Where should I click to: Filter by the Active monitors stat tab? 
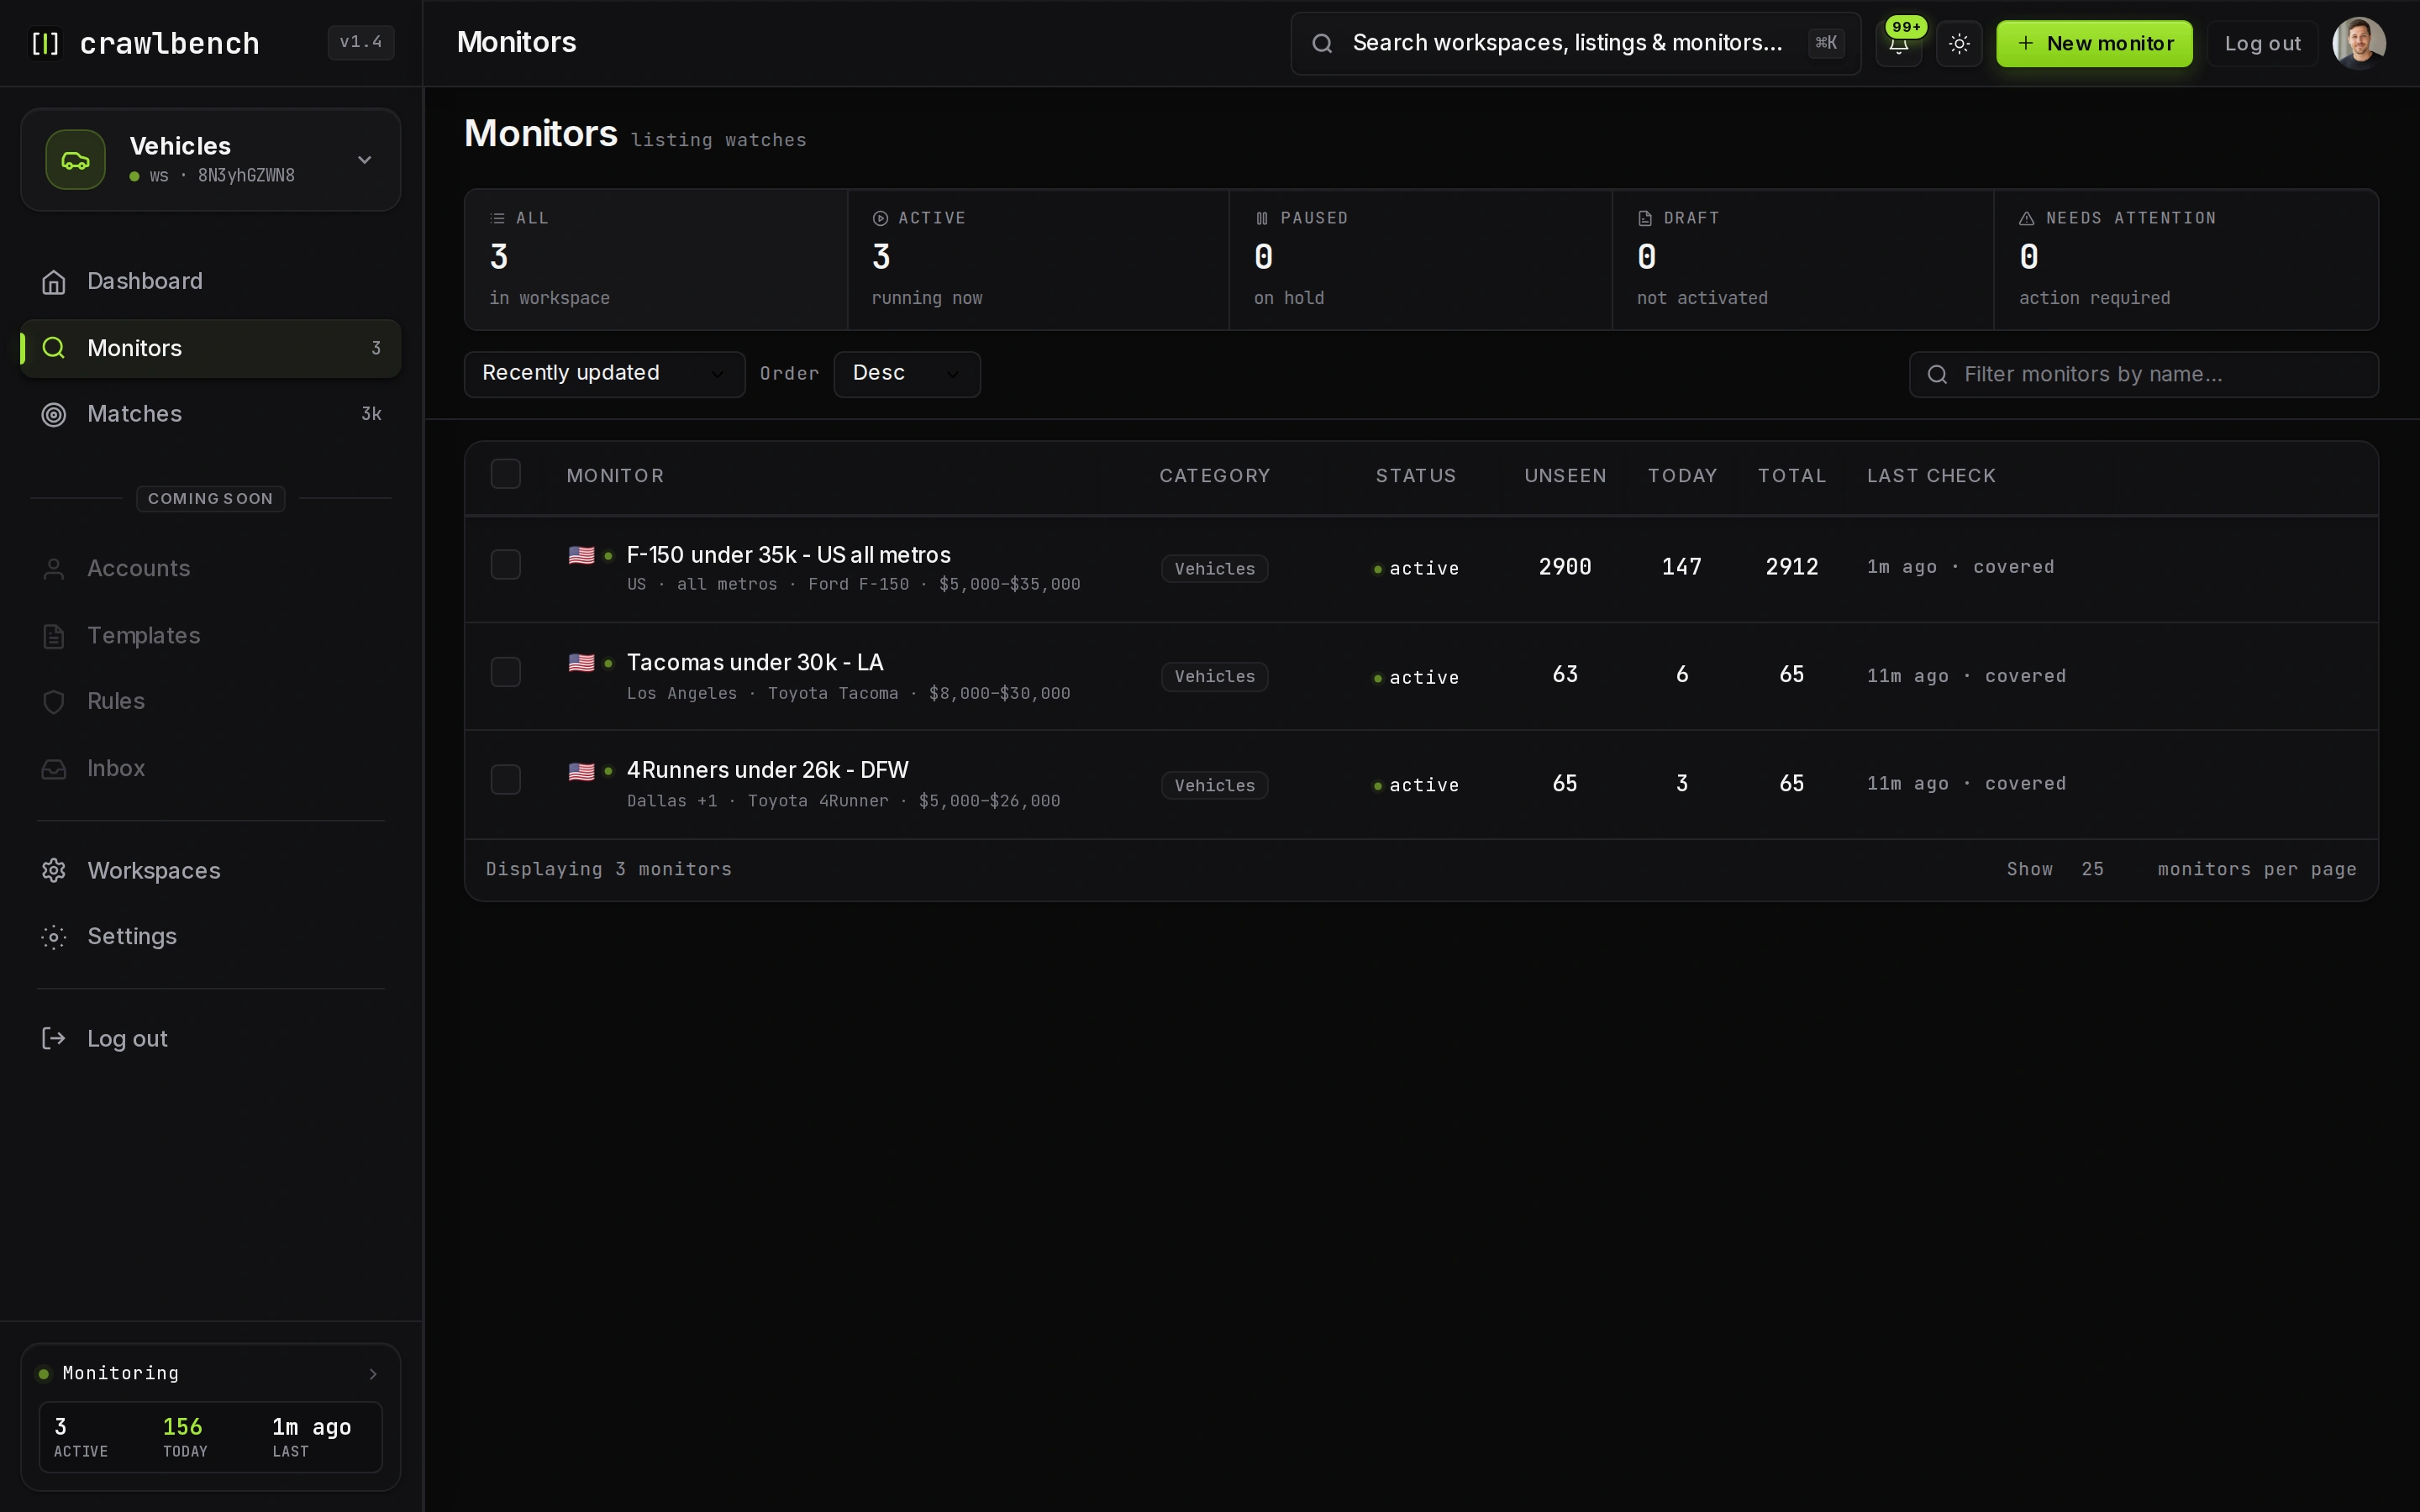[x=1038, y=259]
